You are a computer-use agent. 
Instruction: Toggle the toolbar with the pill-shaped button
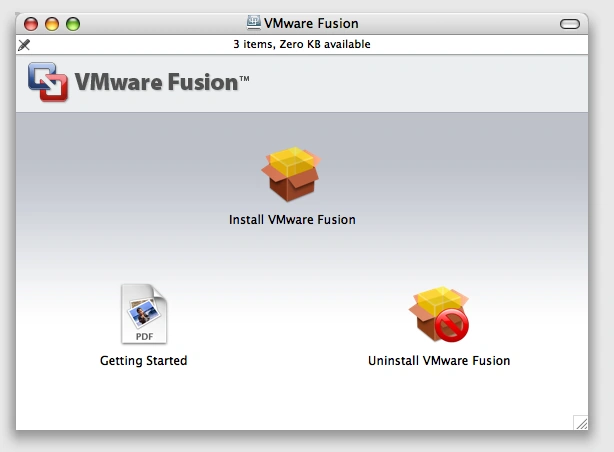point(570,24)
